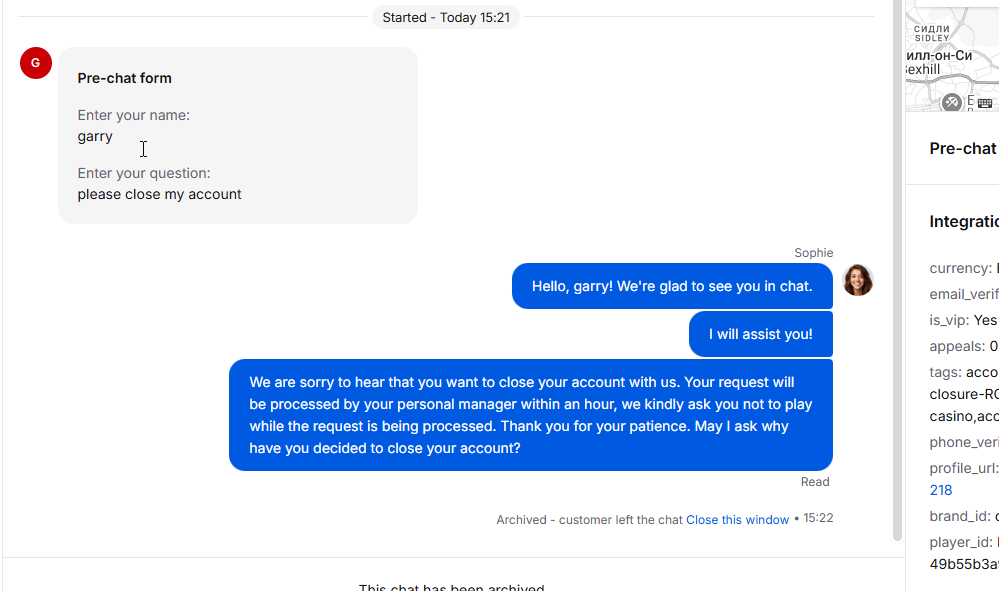
Task: Click the account closure reply message
Action: 531,415
